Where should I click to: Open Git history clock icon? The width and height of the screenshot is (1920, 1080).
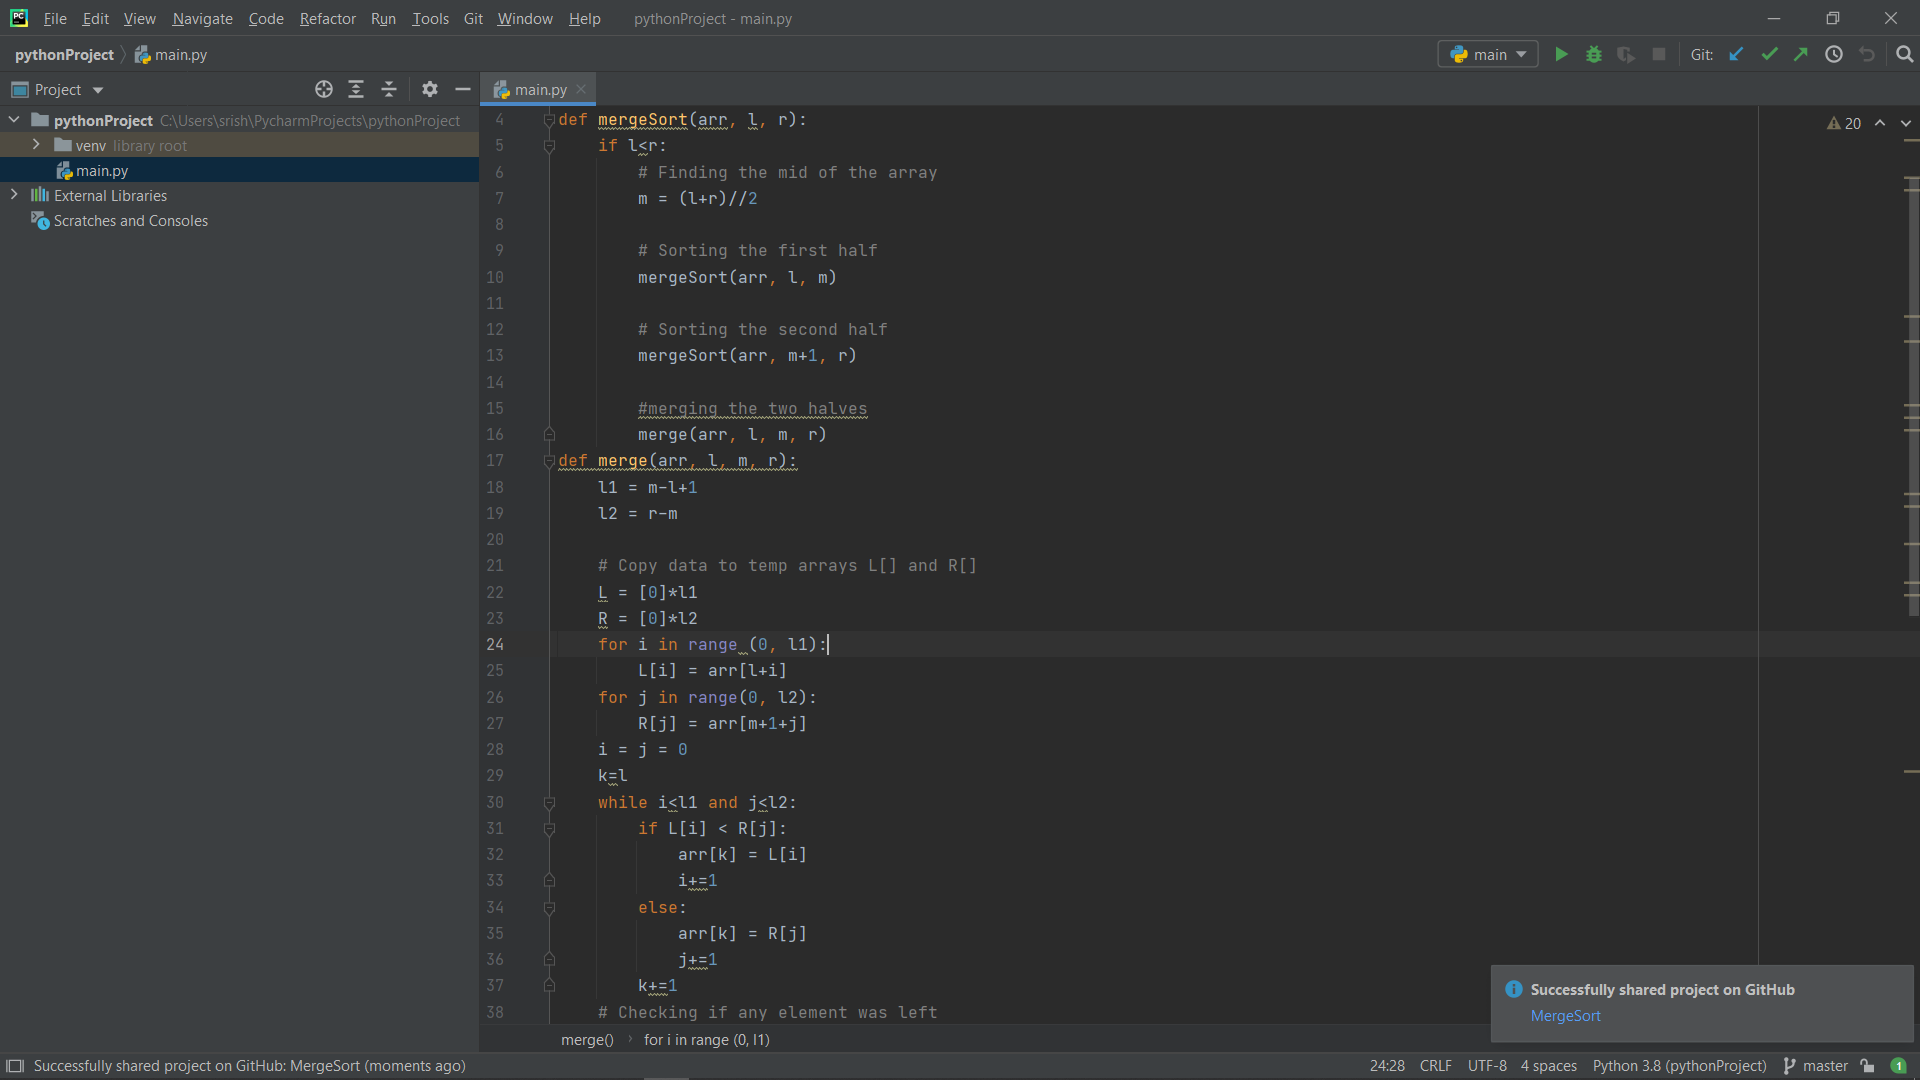tap(1834, 55)
